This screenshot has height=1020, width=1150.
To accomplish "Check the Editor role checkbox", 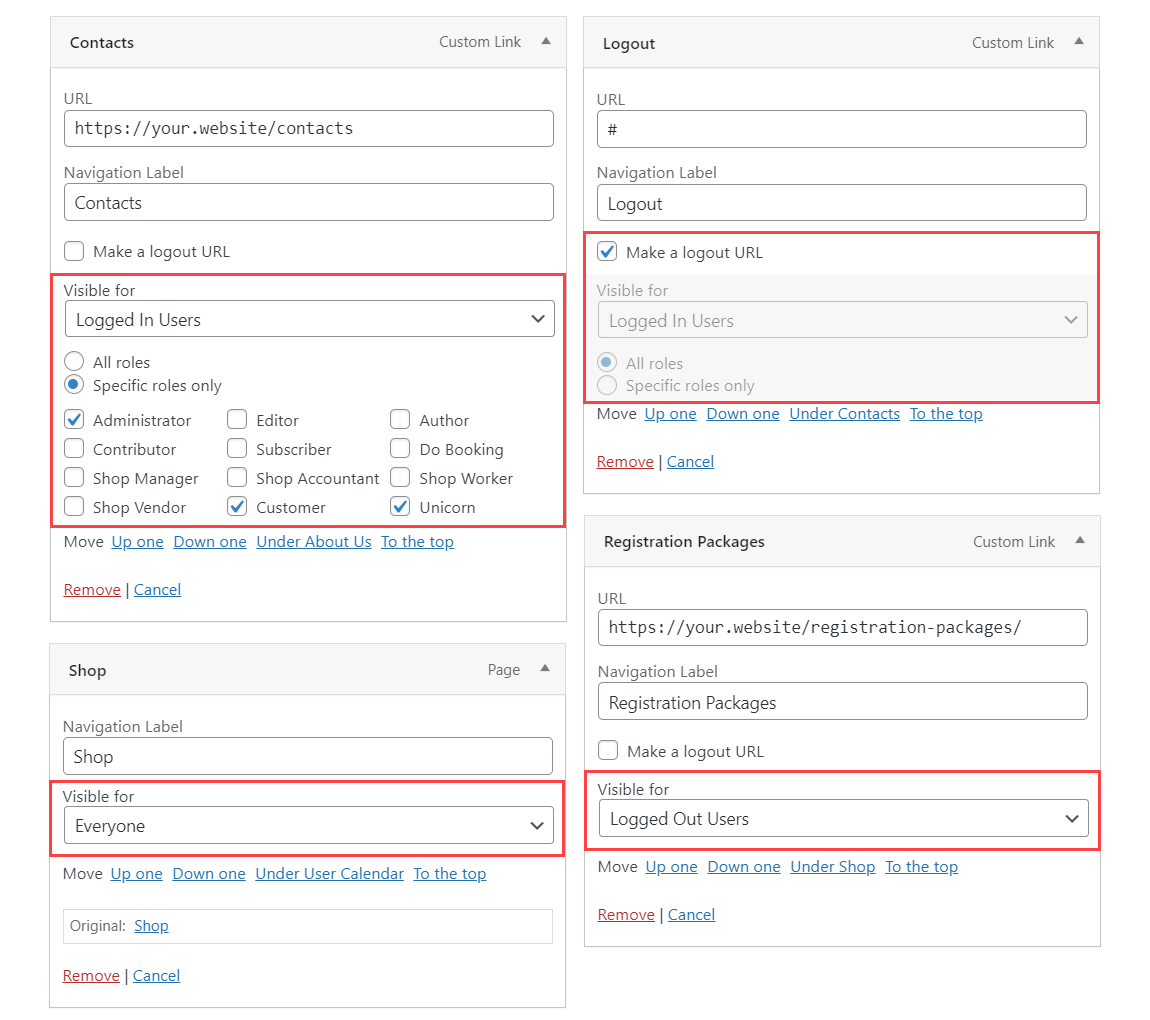I will tap(237, 419).
